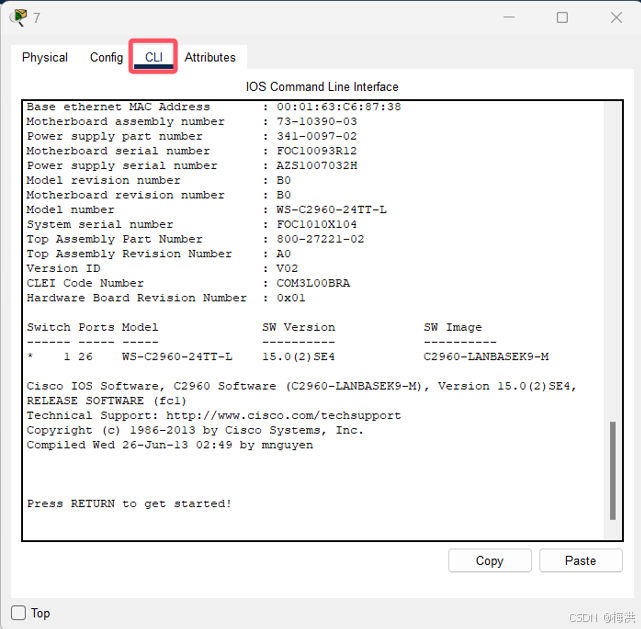Click motherboard serial number FOC10093R12

(316, 151)
